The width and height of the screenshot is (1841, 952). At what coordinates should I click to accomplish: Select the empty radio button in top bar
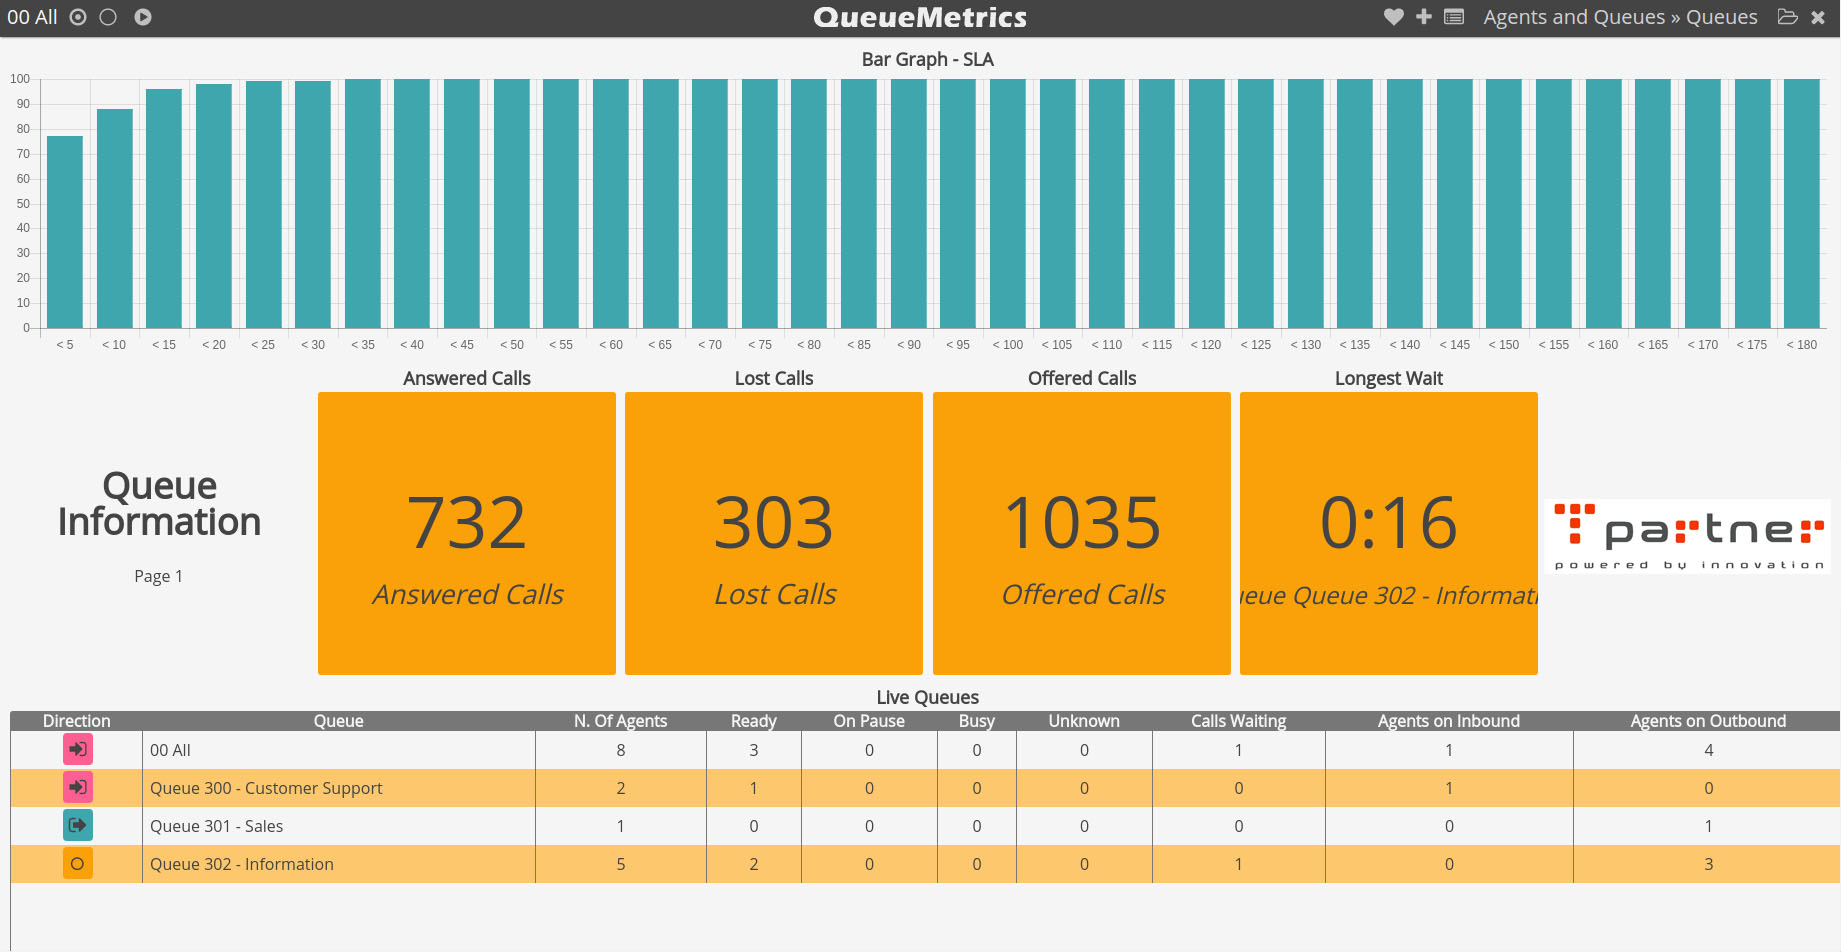(x=108, y=17)
